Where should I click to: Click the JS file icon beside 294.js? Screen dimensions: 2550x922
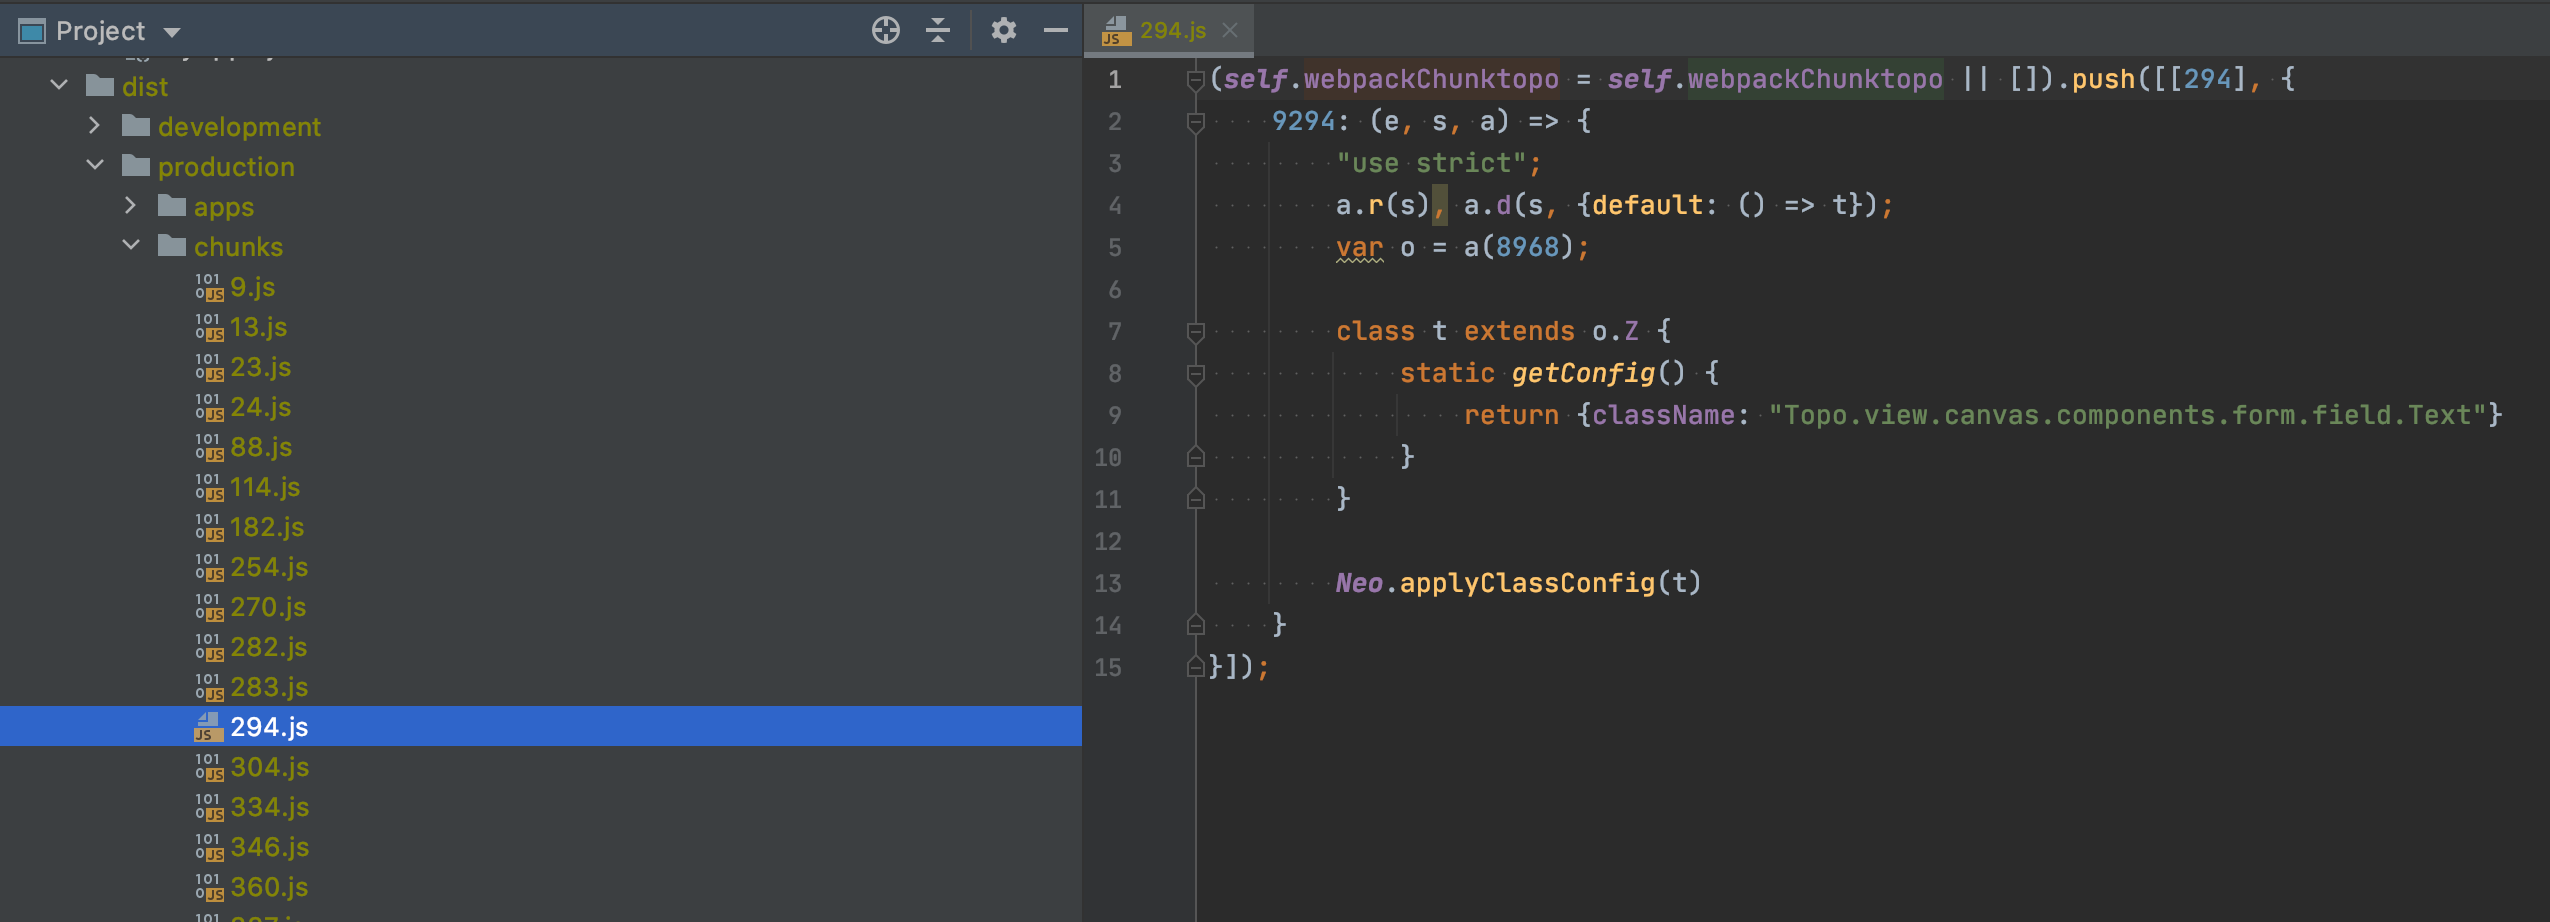(x=208, y=727)
